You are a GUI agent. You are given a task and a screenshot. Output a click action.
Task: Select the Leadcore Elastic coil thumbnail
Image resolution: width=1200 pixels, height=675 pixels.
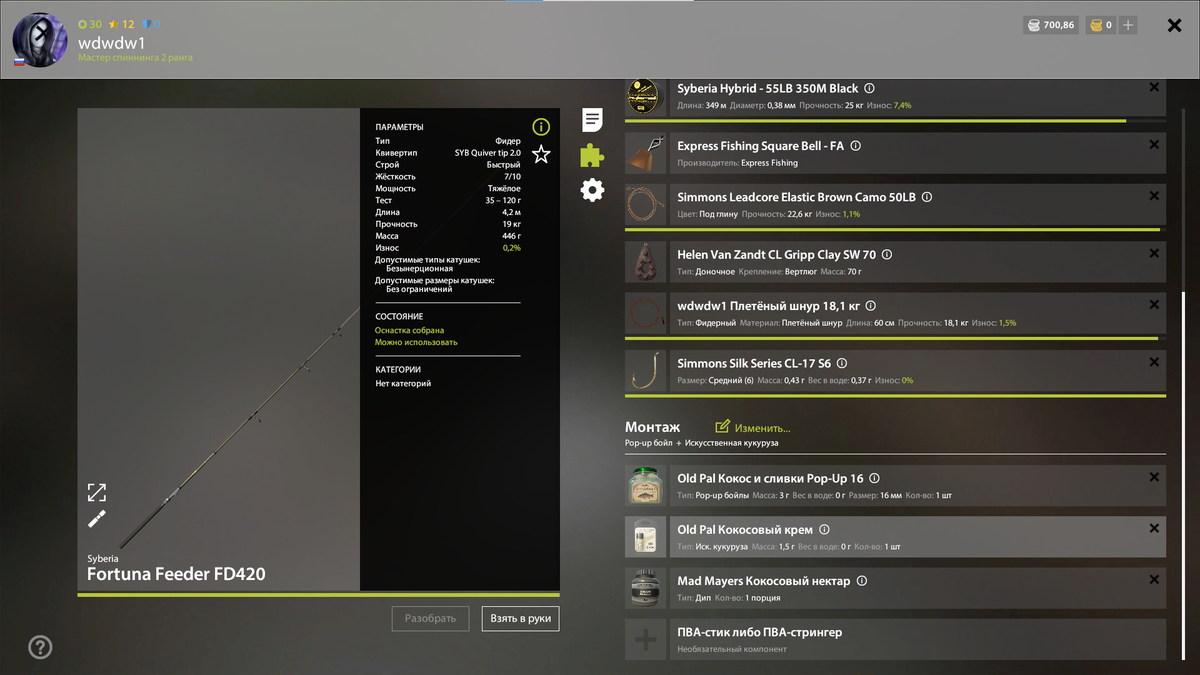coord(646,204)
